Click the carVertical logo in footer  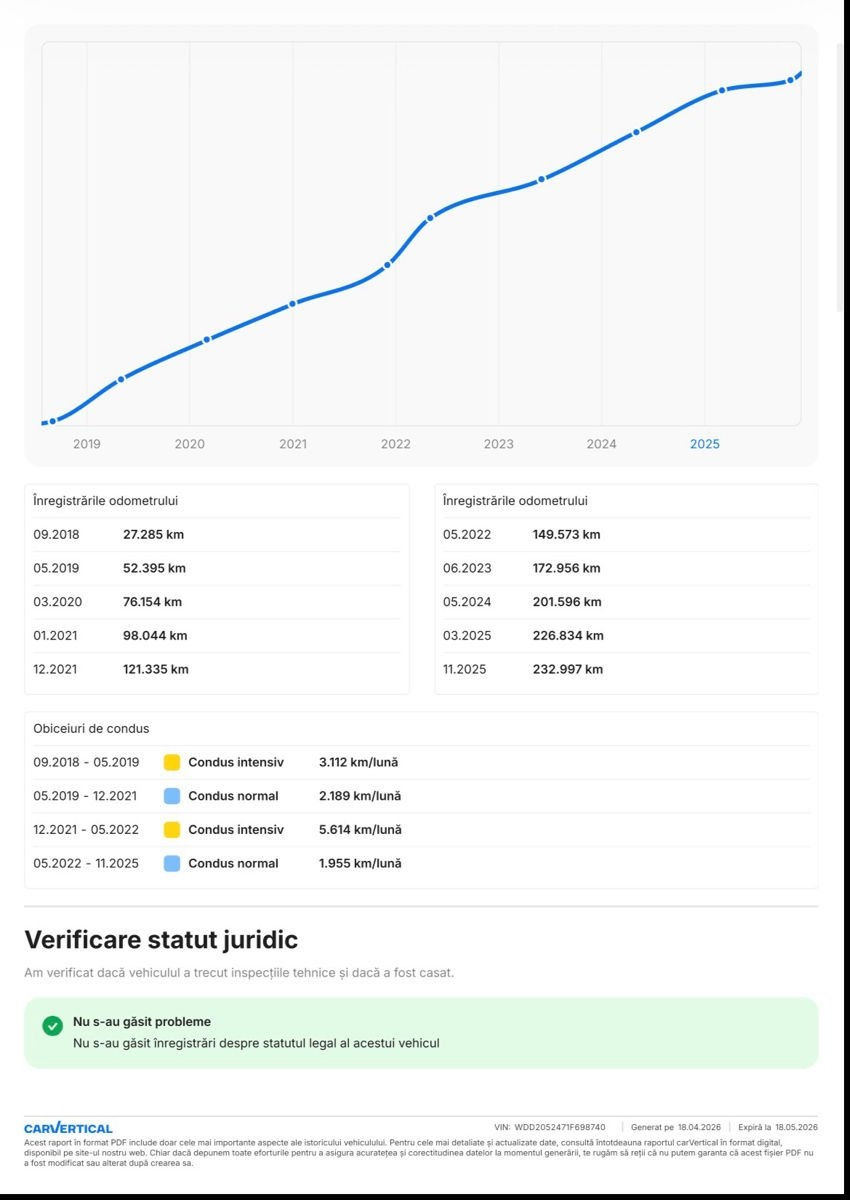pos(68,1128)
